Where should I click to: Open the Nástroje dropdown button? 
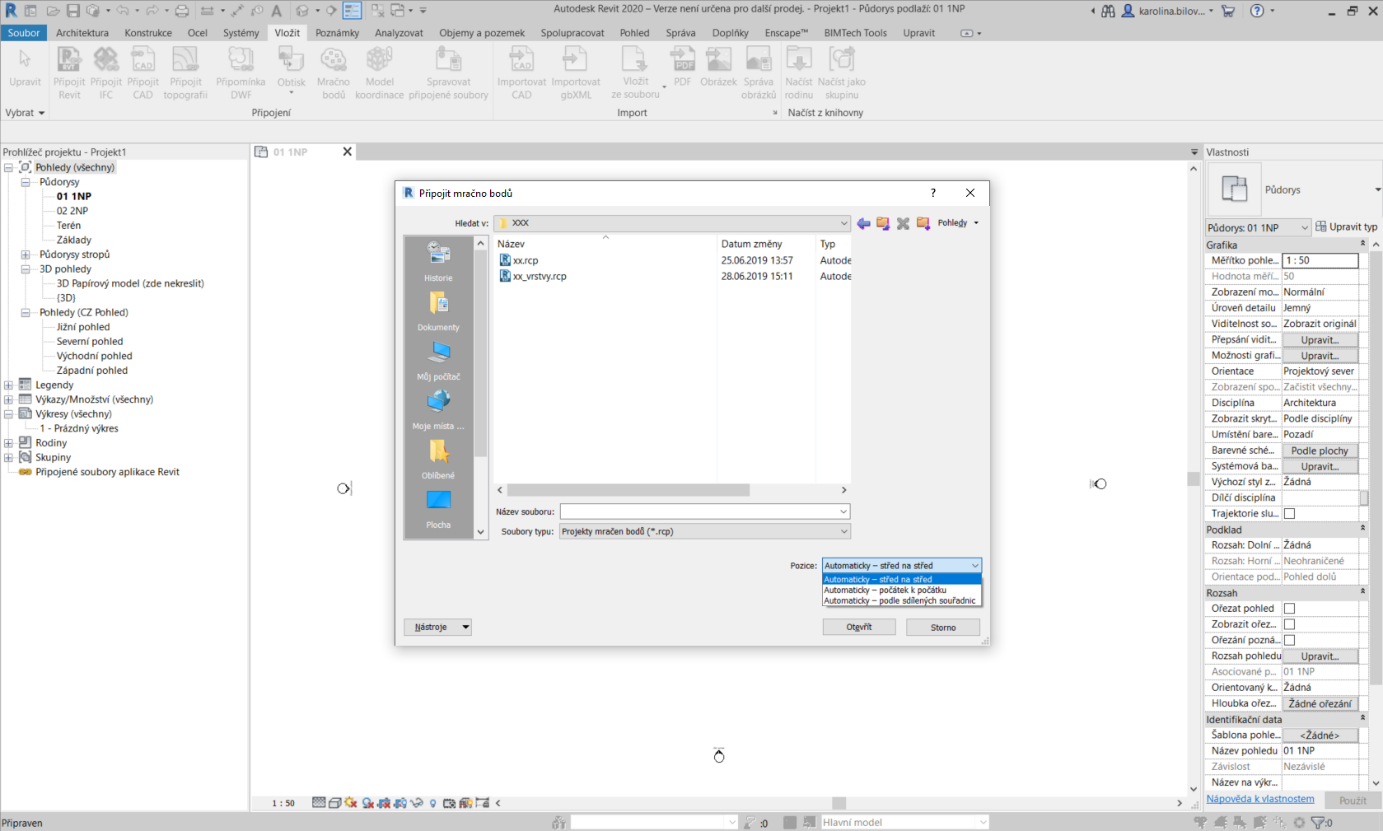437,627
